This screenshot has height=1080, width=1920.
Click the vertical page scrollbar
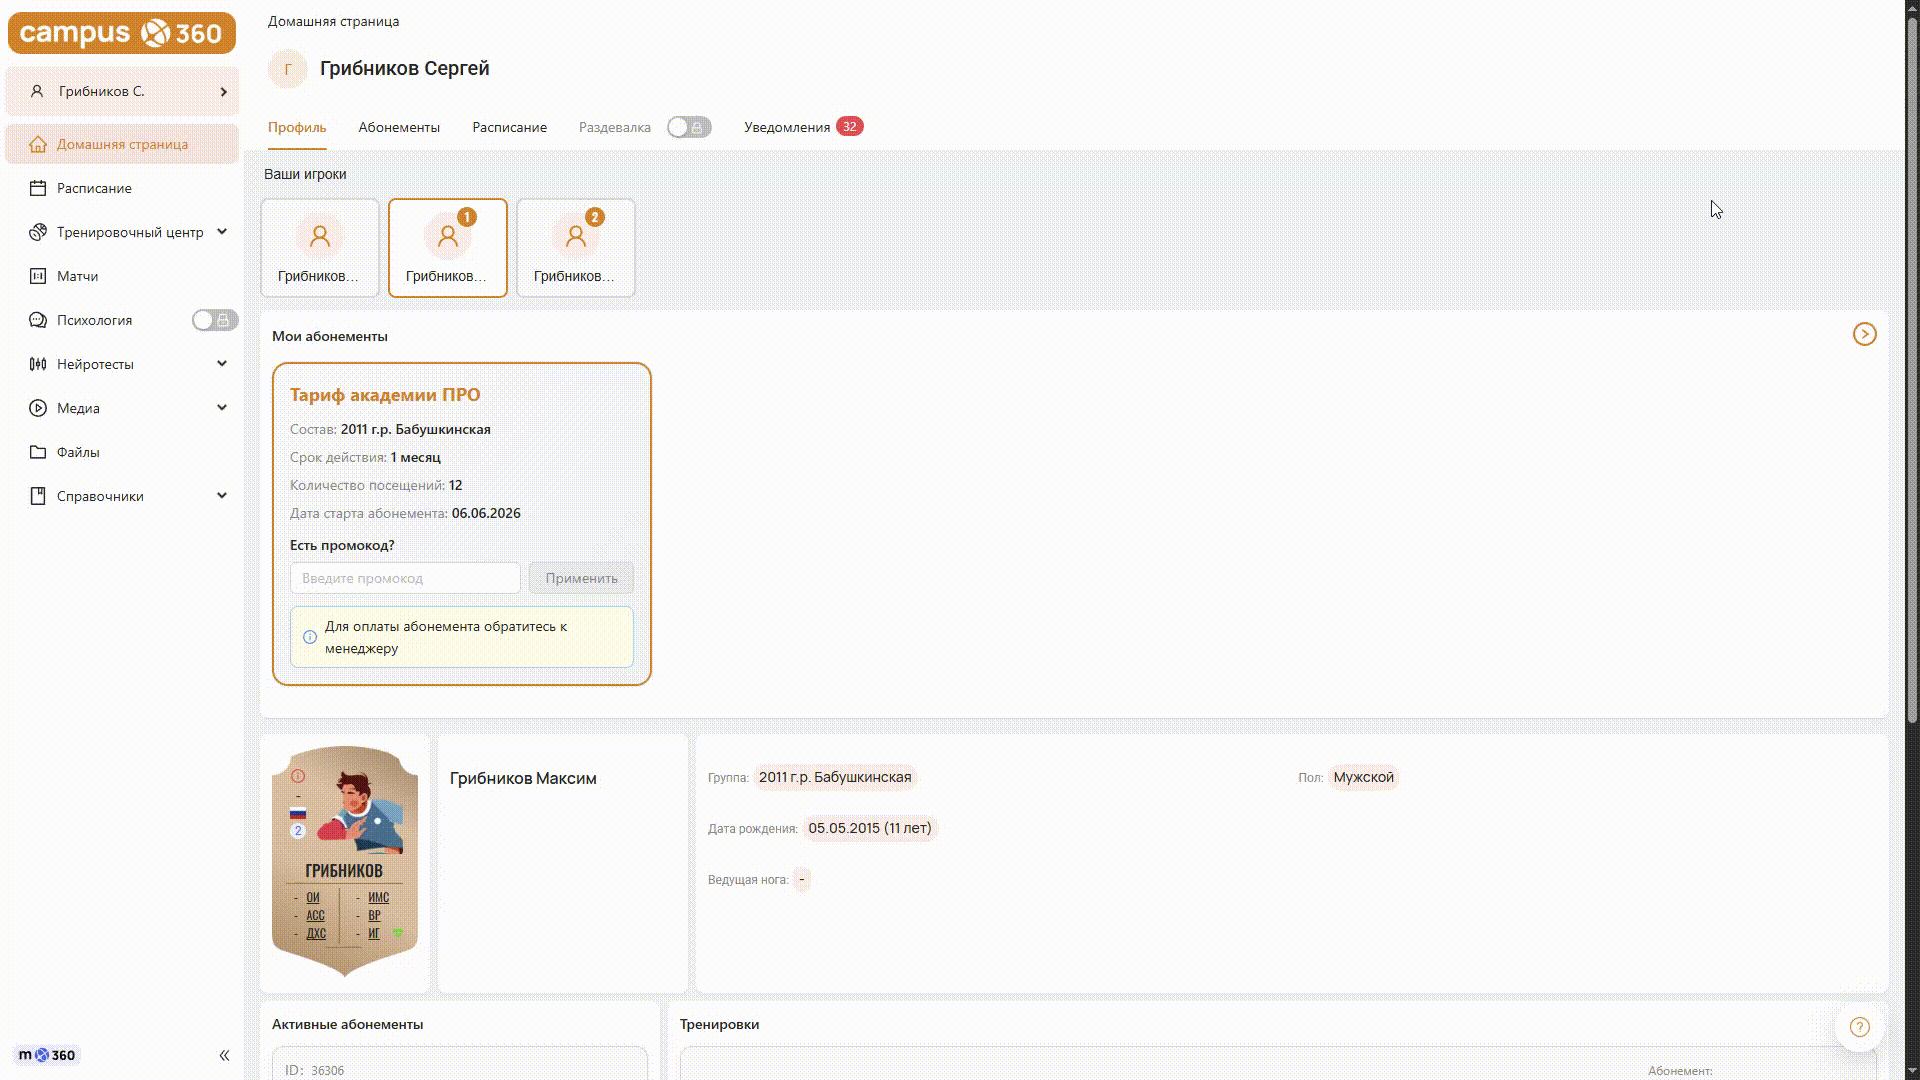(x=1912, y=370)
